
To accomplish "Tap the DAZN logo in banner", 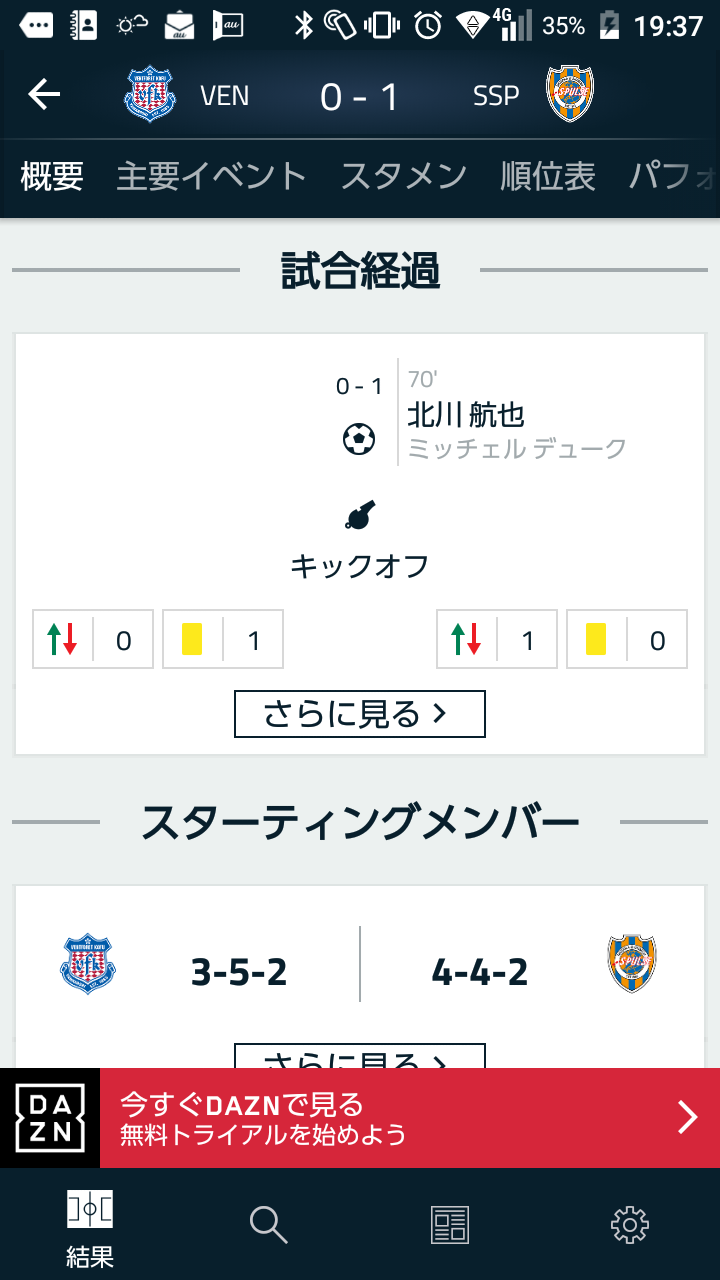I will pyautogui.click(x=50, y=1118).
